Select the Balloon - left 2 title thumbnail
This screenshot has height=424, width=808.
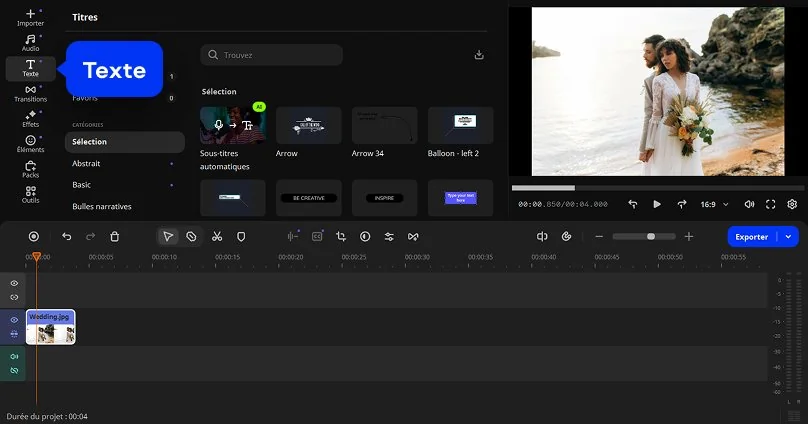[x=460, y=126]
